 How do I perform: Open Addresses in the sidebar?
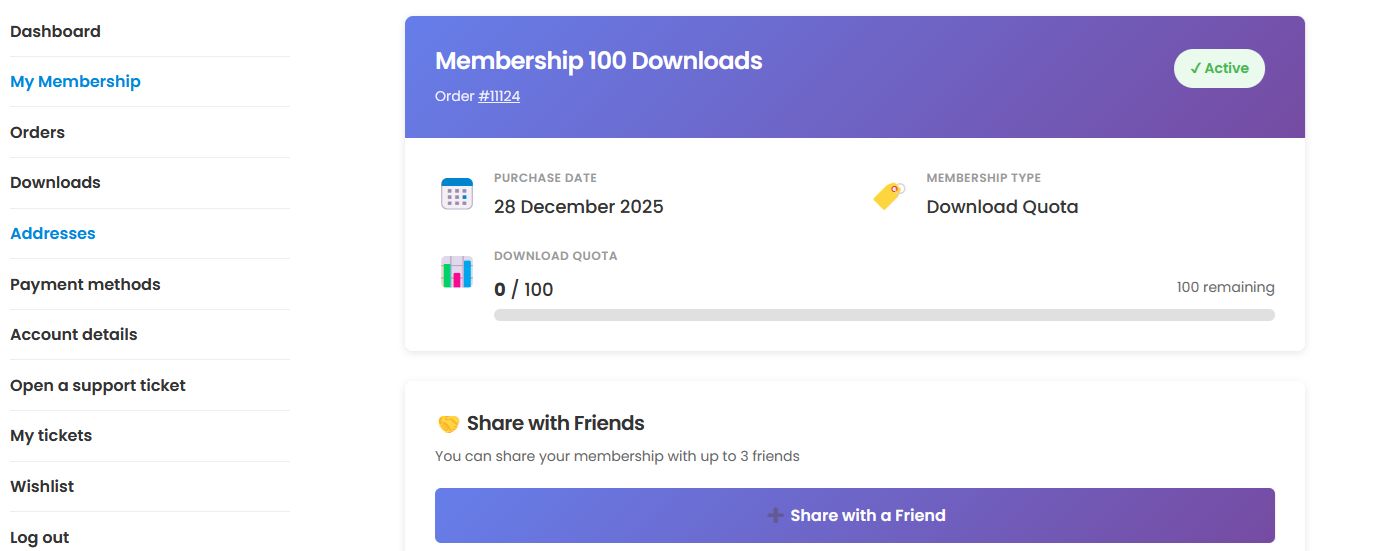coord(53,233)
